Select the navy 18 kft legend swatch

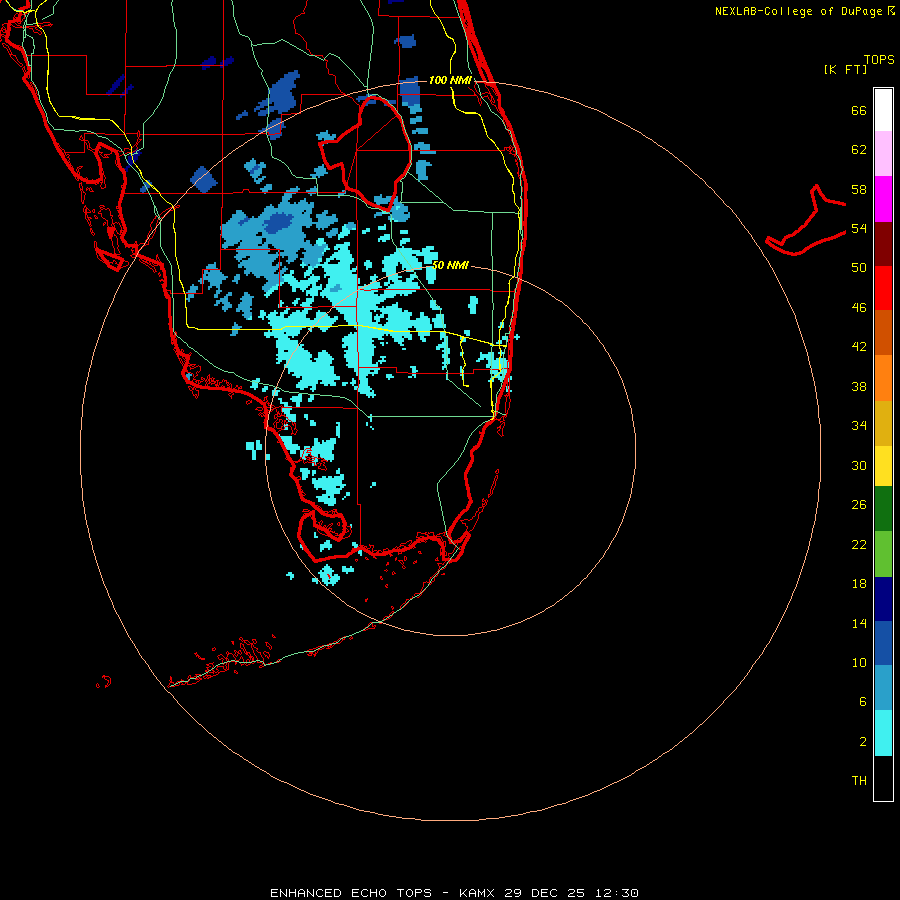(883, 599)
